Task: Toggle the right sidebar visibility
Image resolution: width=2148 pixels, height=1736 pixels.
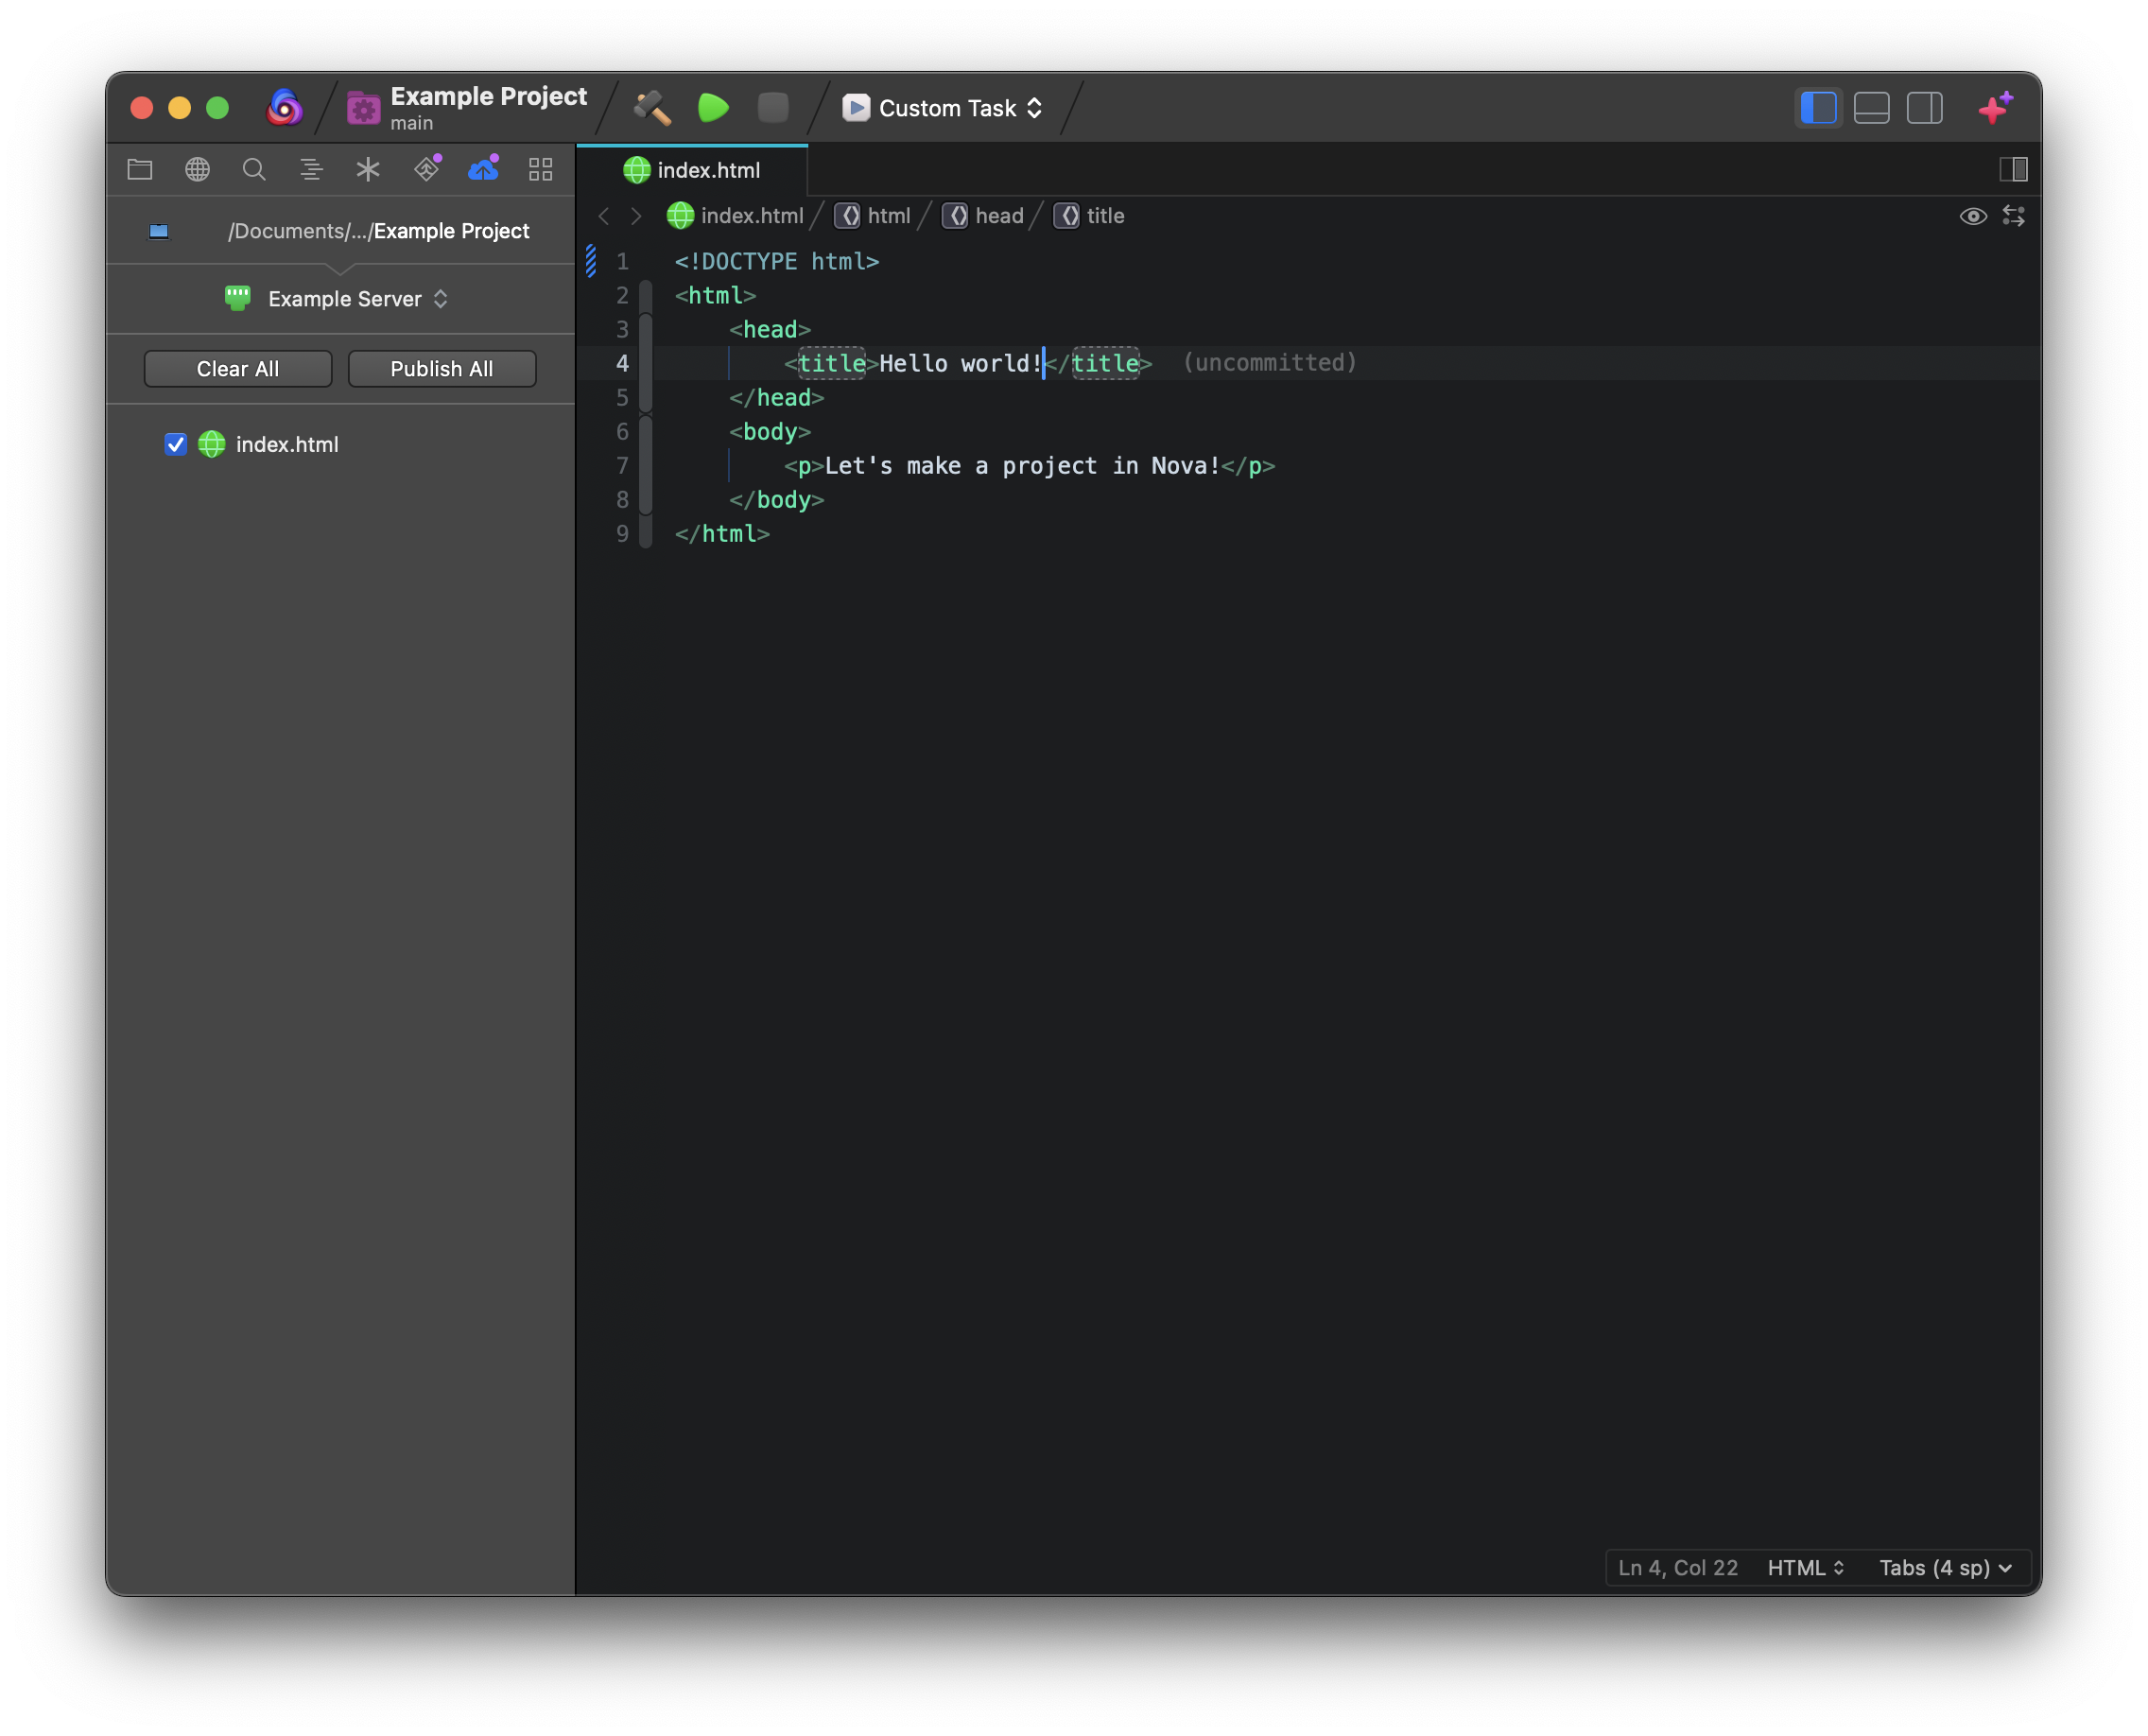Action: point(1924,108)
